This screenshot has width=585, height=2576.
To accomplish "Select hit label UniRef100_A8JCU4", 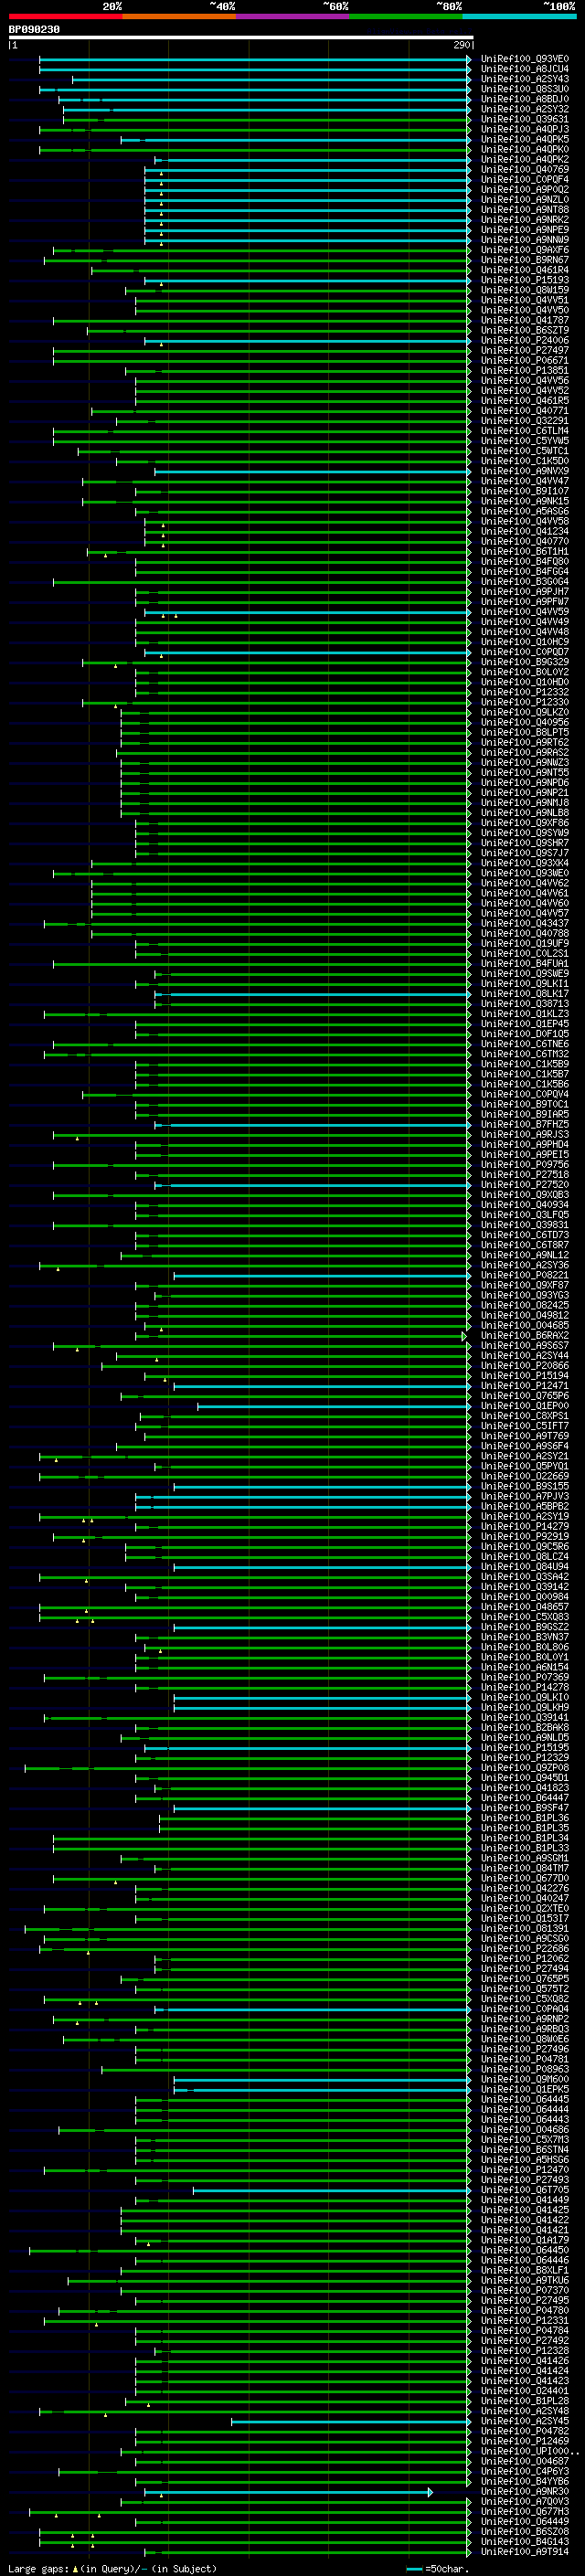I will click(x=524, y=69).
